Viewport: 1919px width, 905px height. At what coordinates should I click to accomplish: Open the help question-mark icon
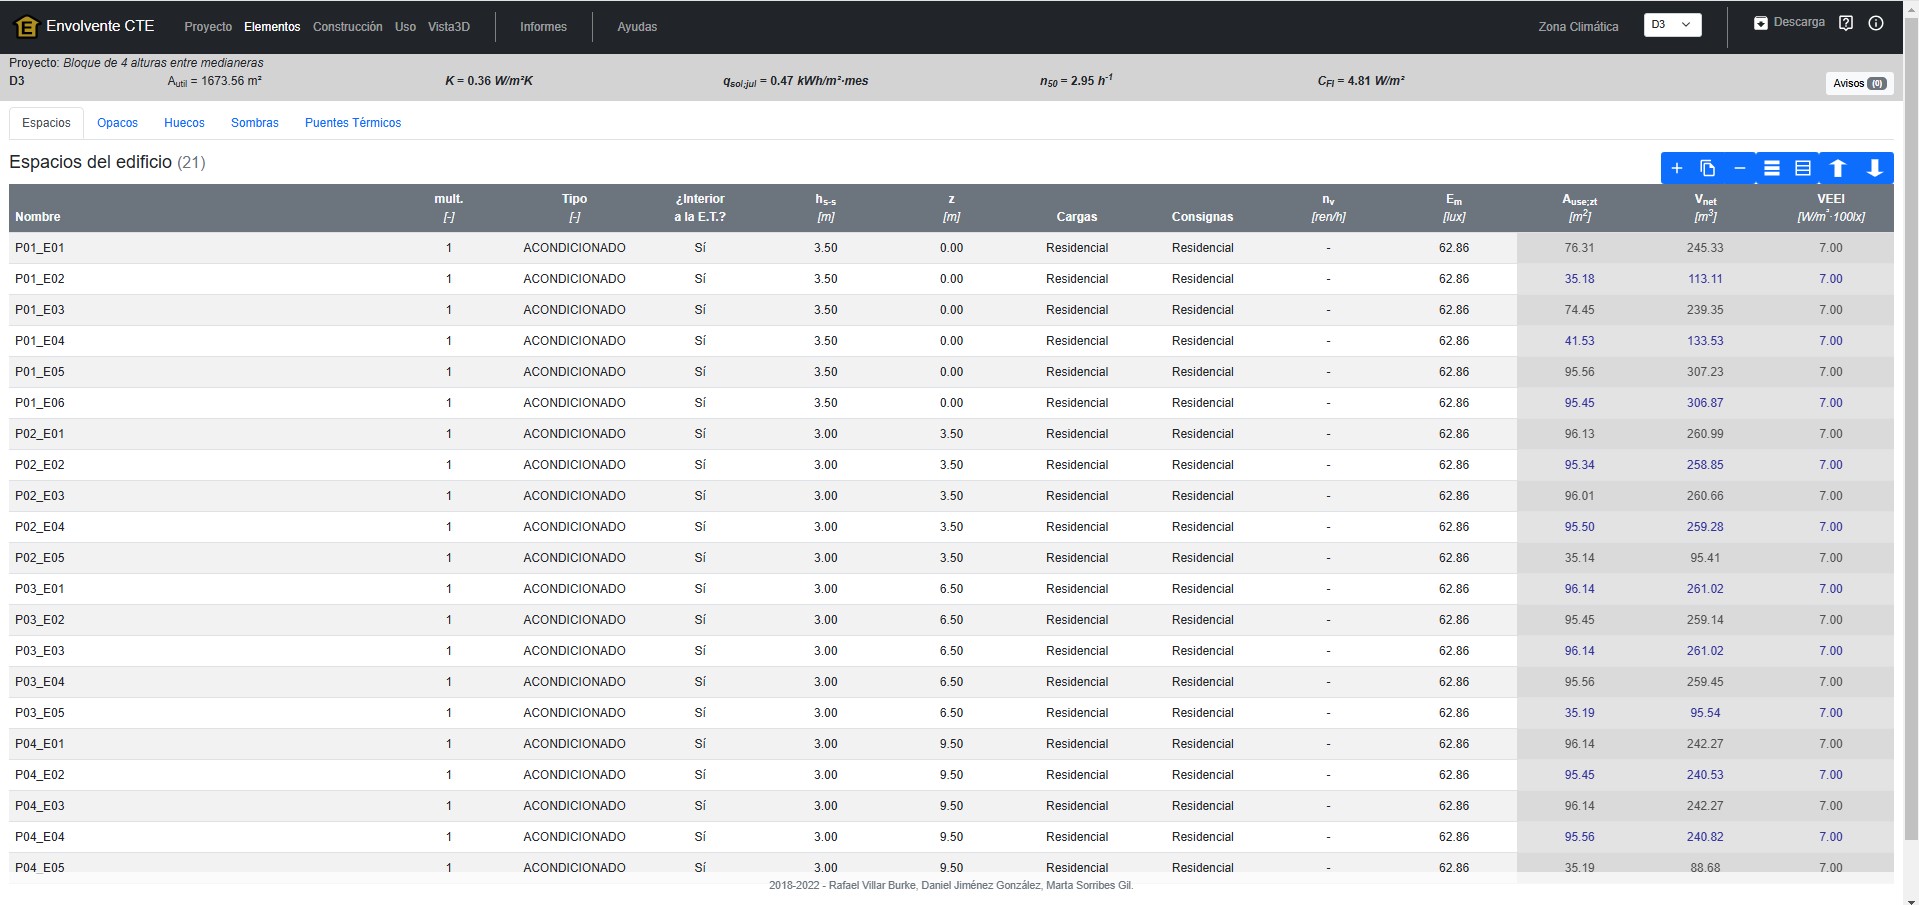(1846, 23)
